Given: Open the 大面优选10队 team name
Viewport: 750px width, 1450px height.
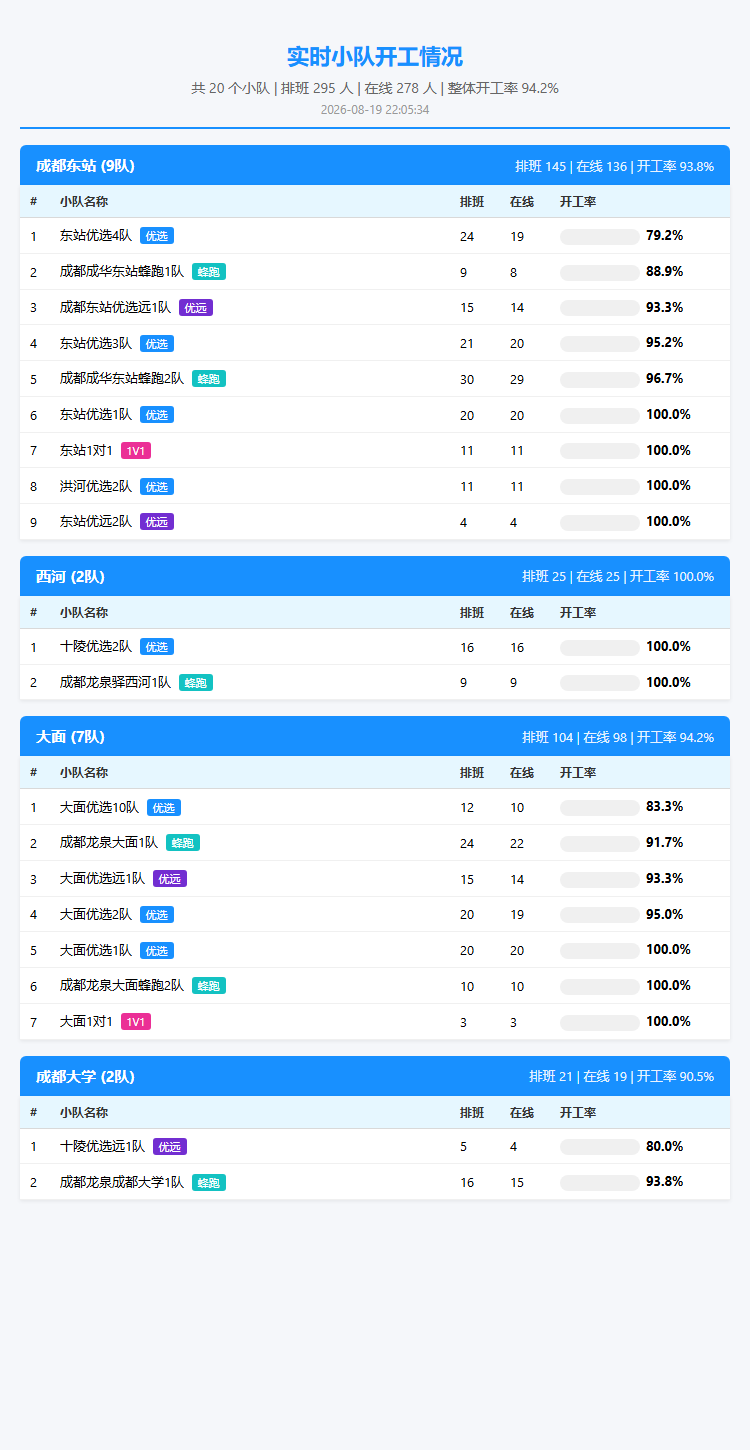Looking at the screenshot, I should 99,807.
